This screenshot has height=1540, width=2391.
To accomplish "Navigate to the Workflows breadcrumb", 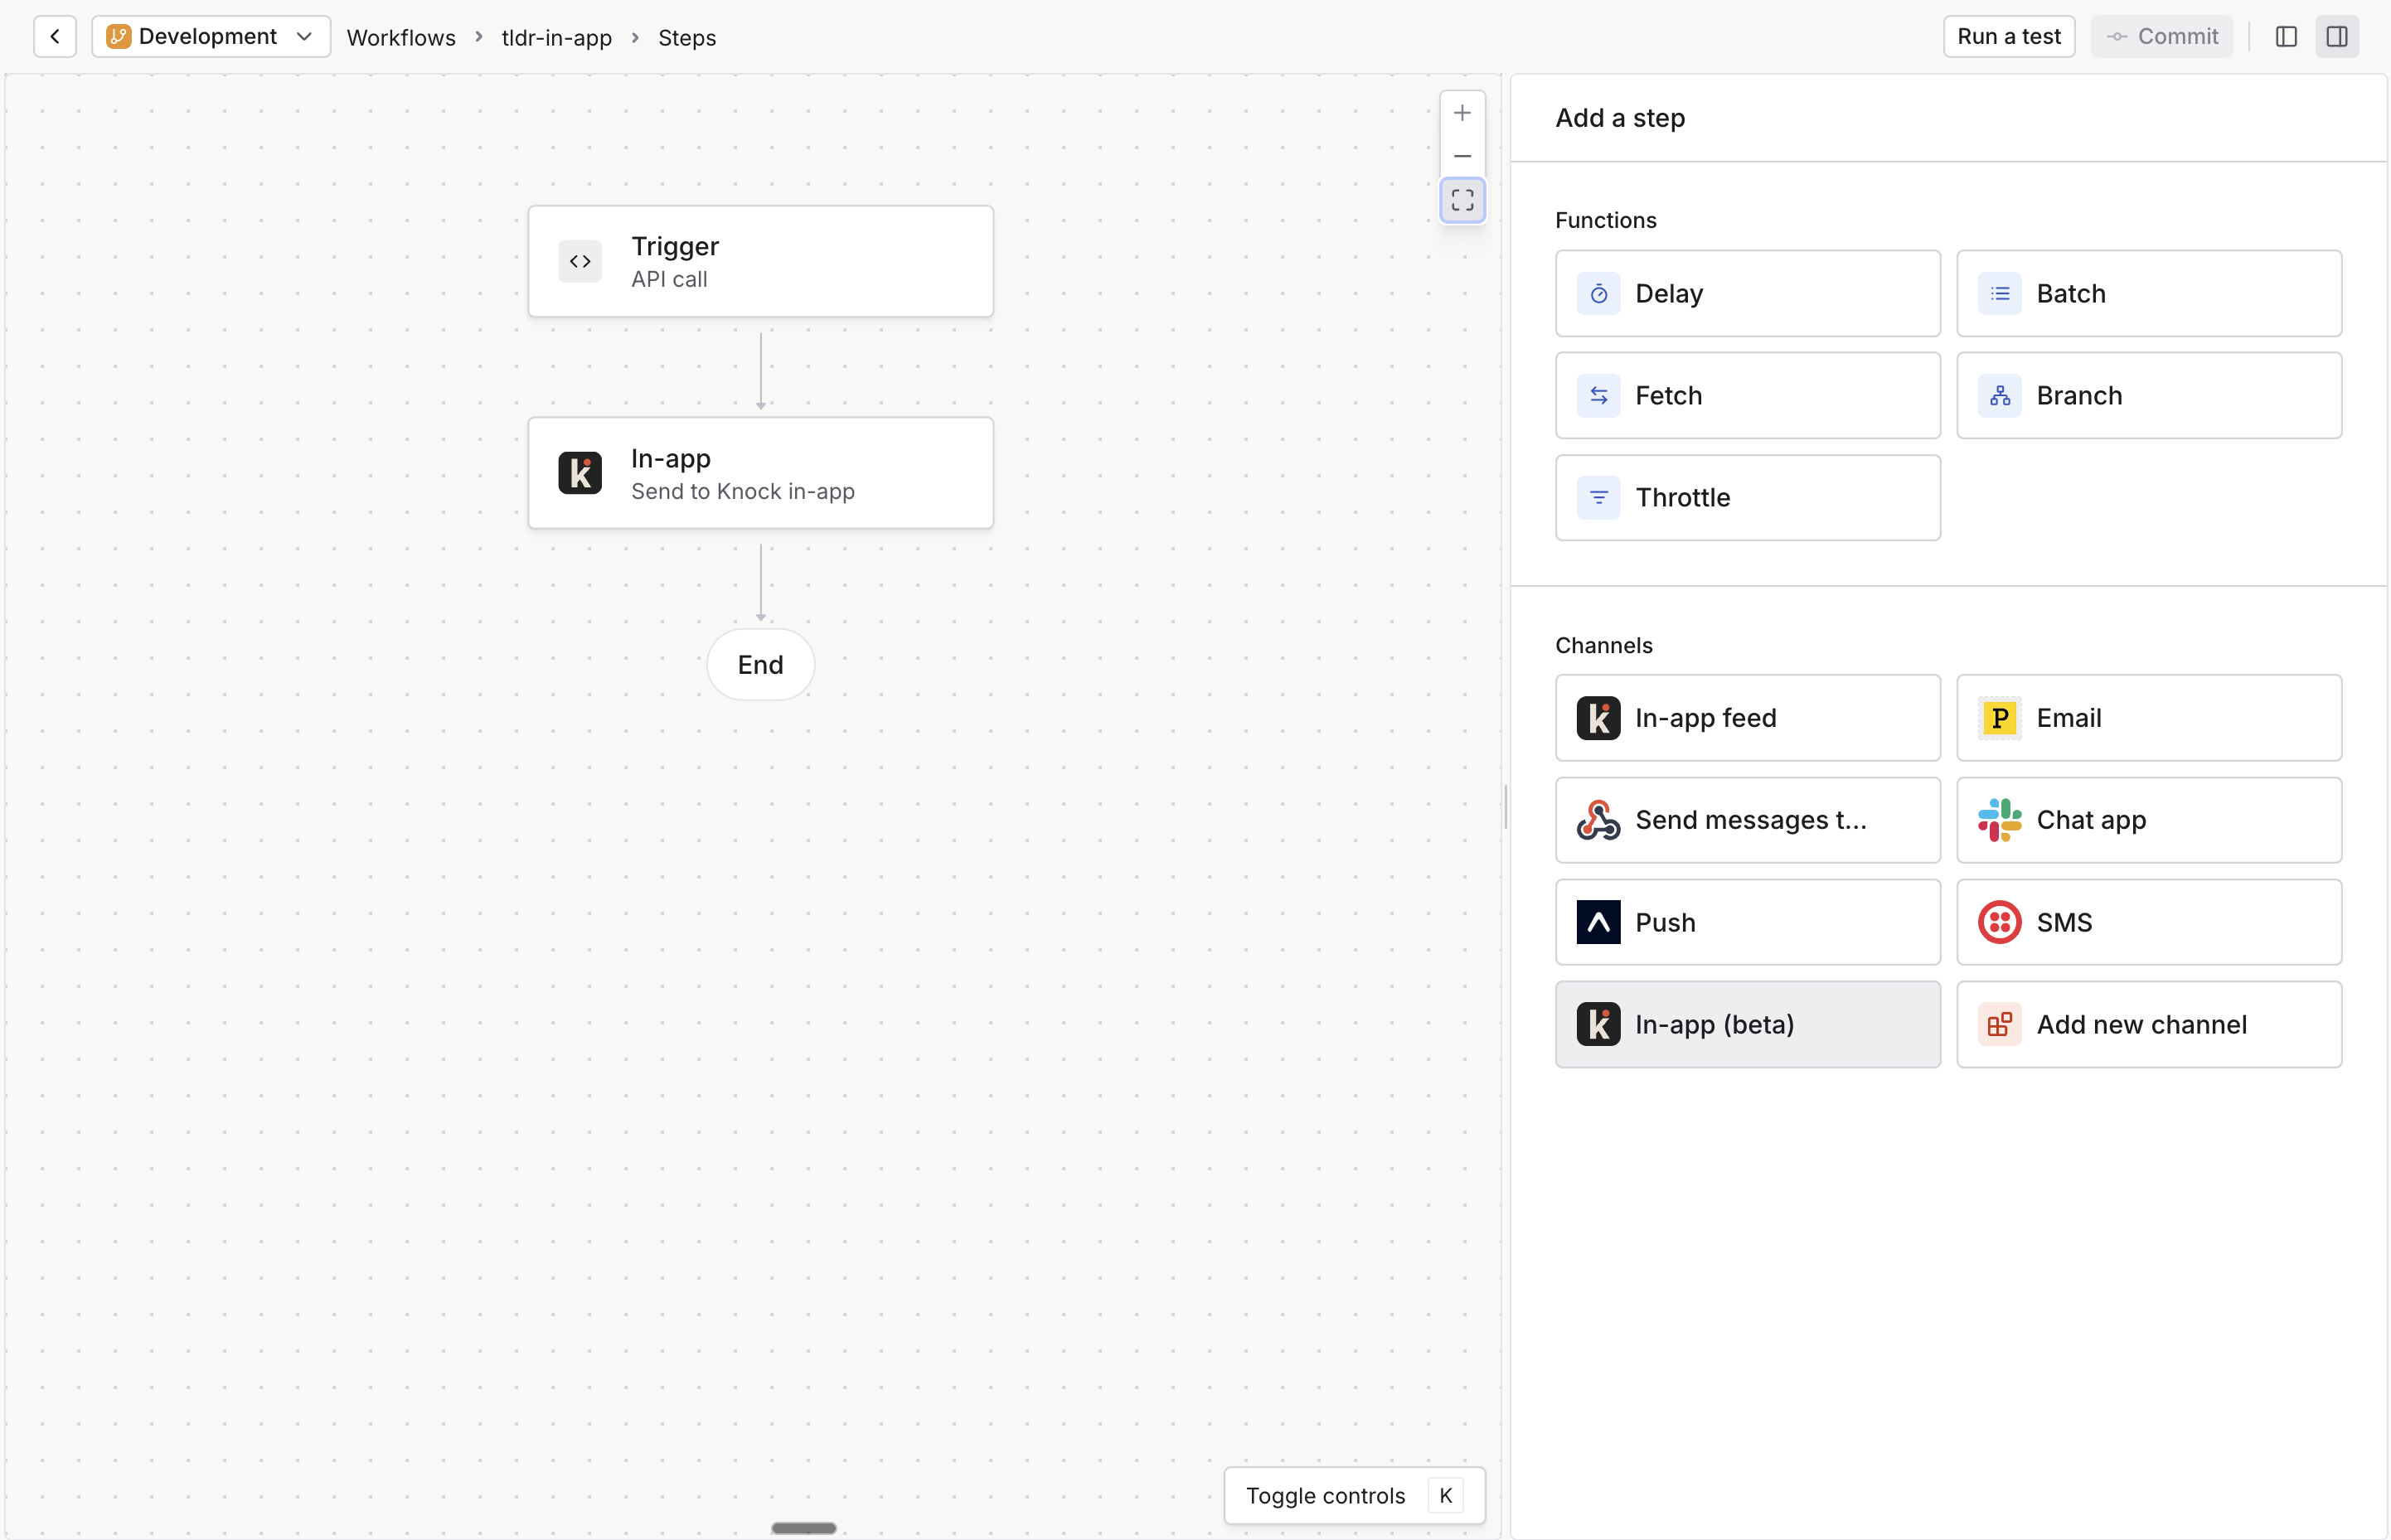I will pyautogui.click(x=401, y=37).
